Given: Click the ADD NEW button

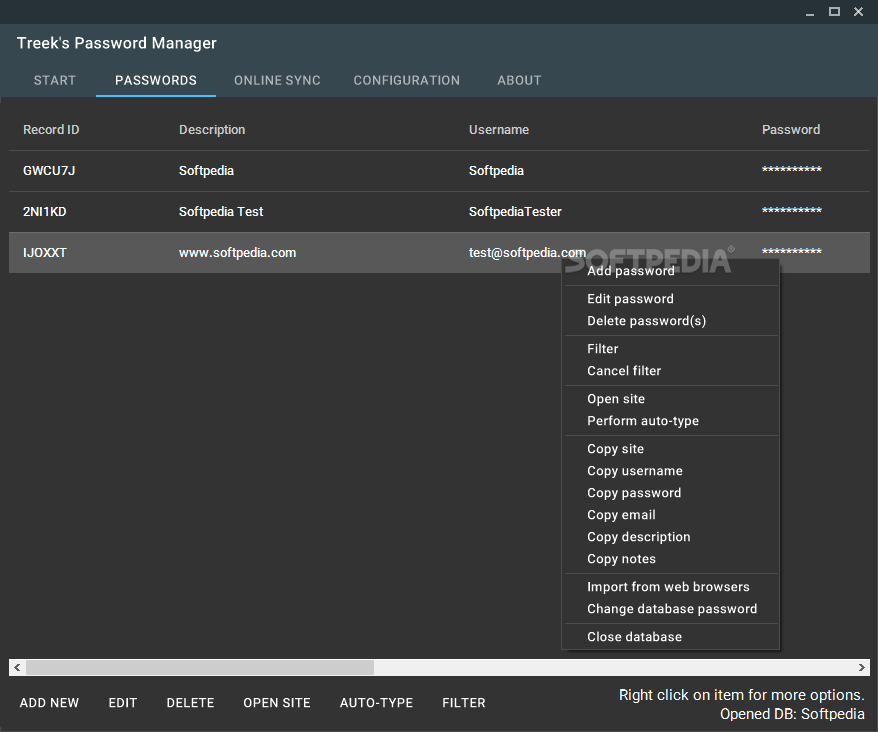Looking at the screenshot, I should pos(49,703).
